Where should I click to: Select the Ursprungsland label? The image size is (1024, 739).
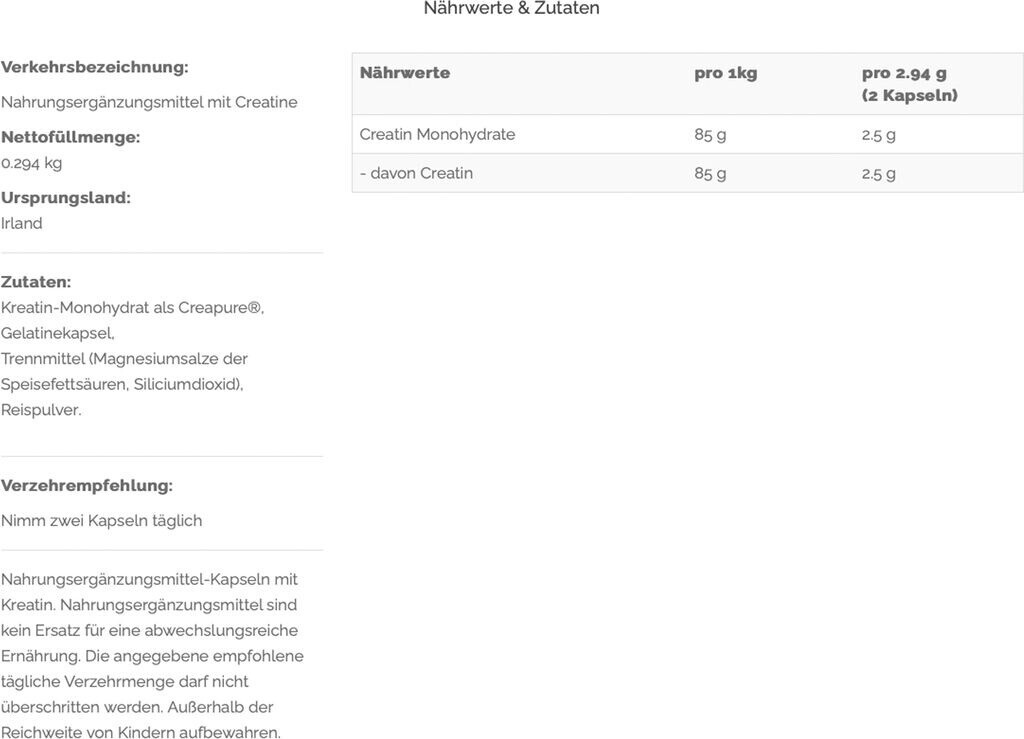(65, 198)
